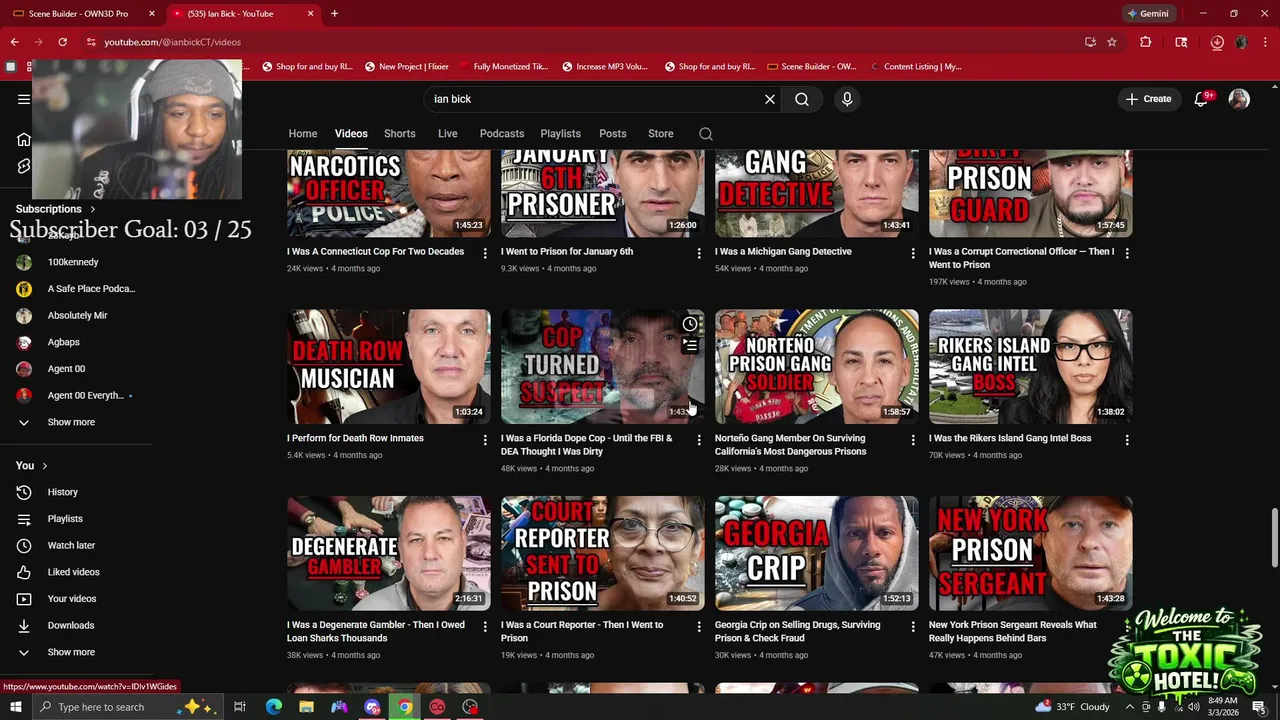Screen dimensions: 1280x720
Task: Go to the Podcasts tab
Action: 502,134
